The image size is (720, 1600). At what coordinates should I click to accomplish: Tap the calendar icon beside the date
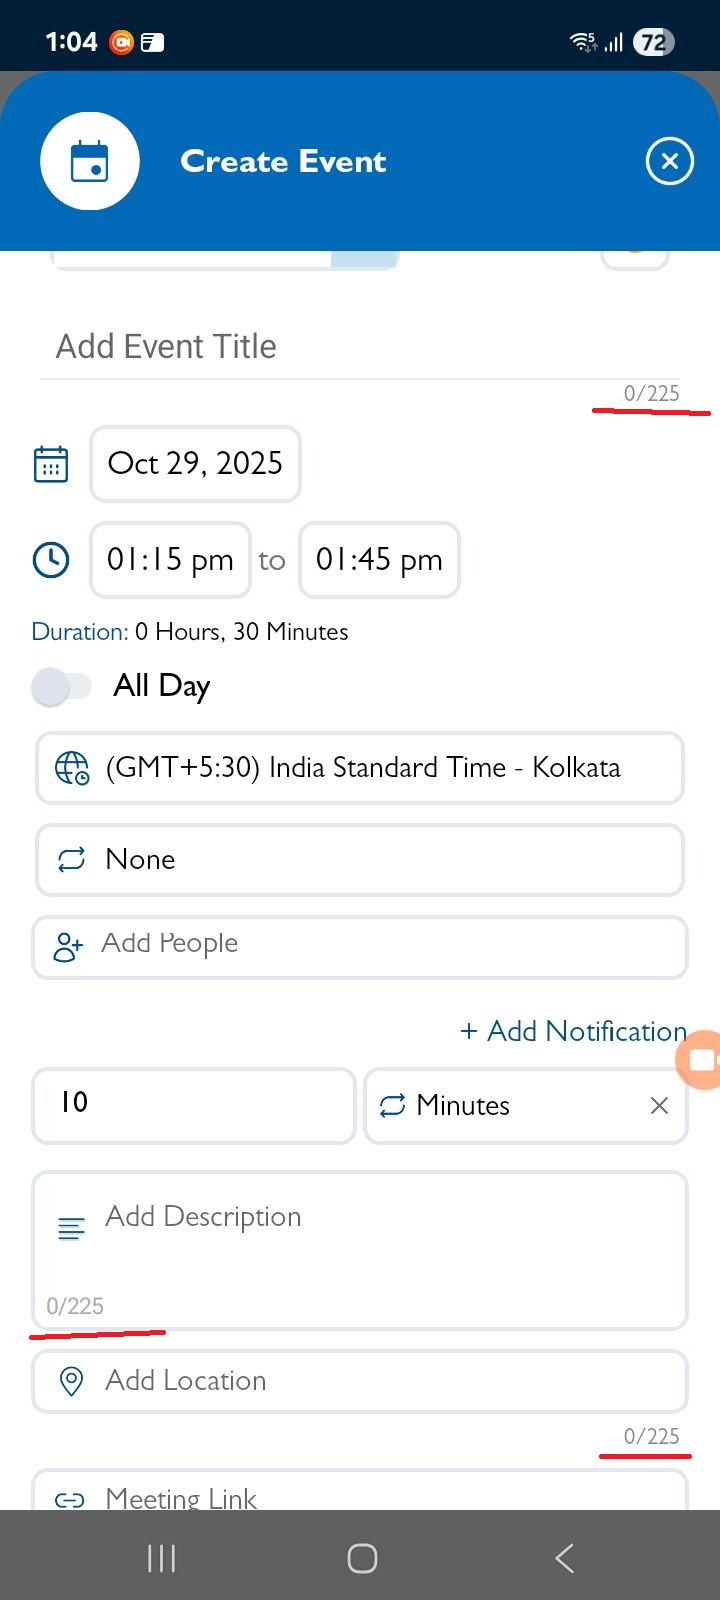point(51,465)
